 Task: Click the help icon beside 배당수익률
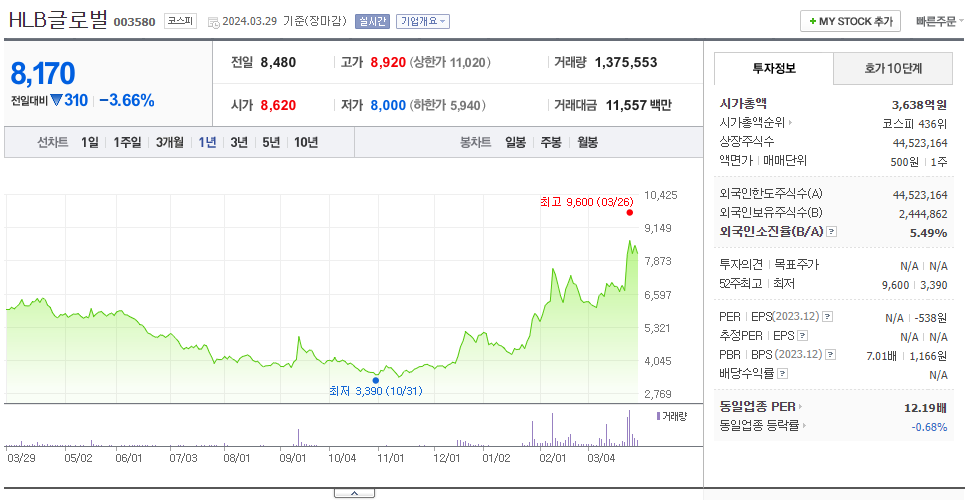tap(782, 373)
